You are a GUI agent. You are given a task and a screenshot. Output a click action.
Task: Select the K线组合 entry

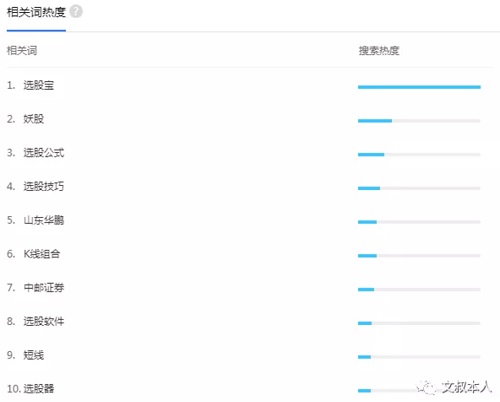(42, 254)
